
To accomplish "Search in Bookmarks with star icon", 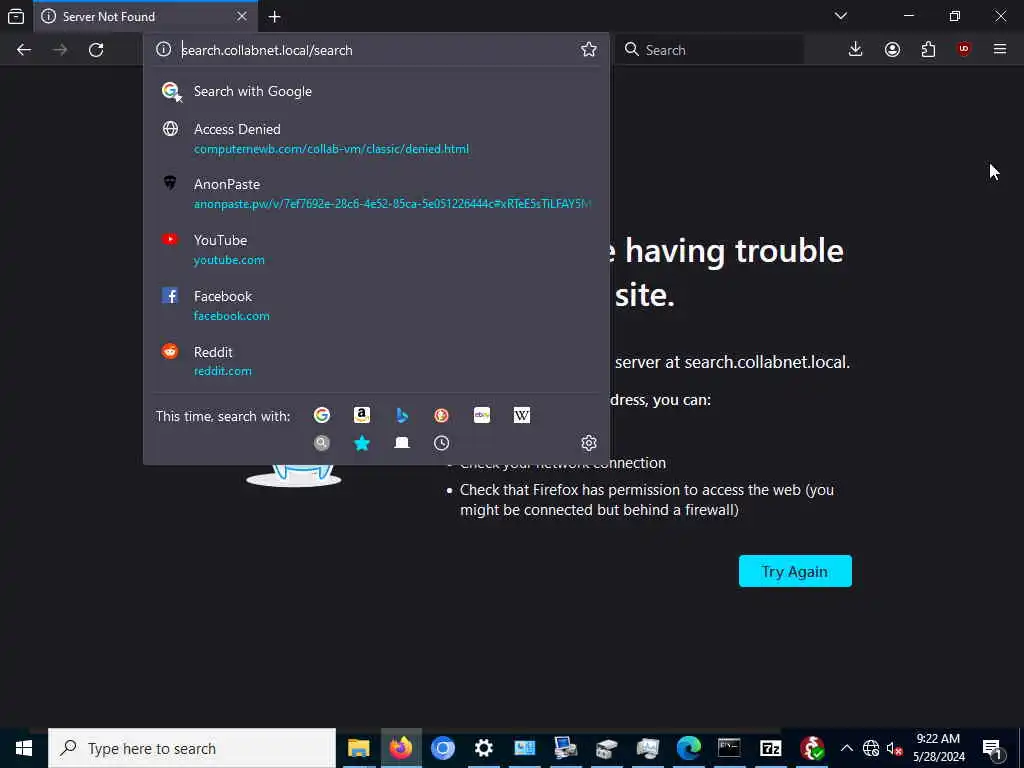I will 362,443.
